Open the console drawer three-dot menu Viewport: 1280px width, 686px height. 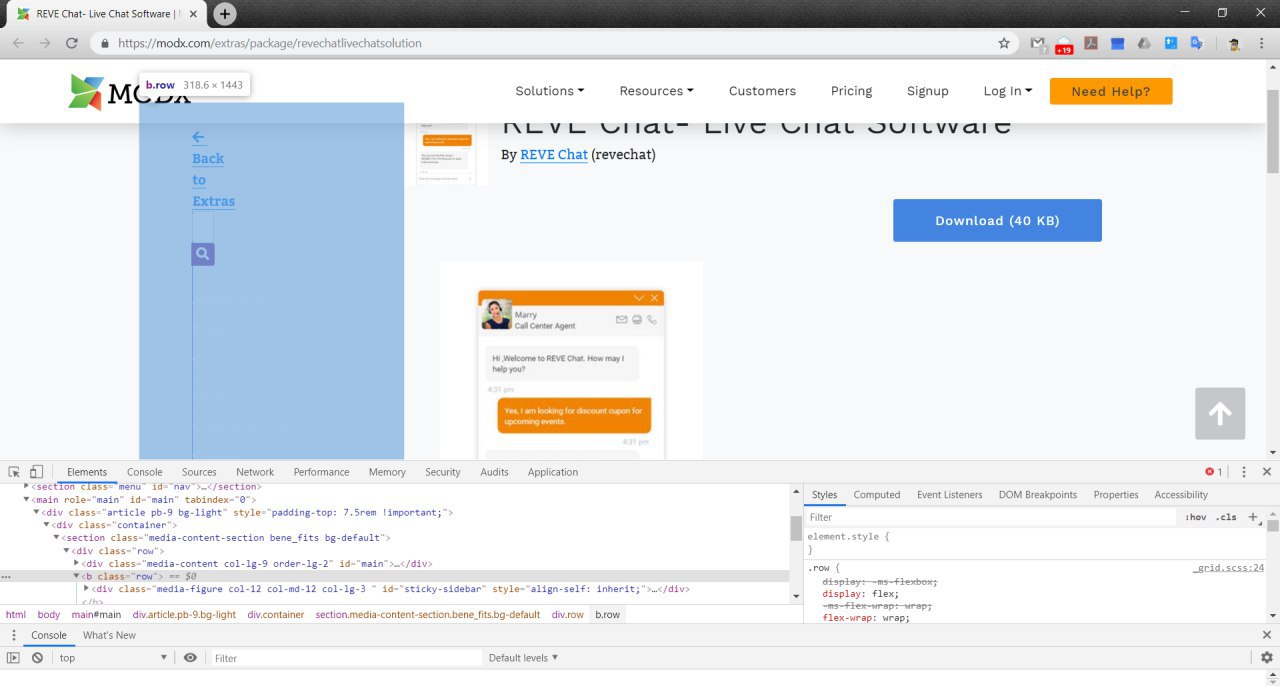(x=14, y=635)
